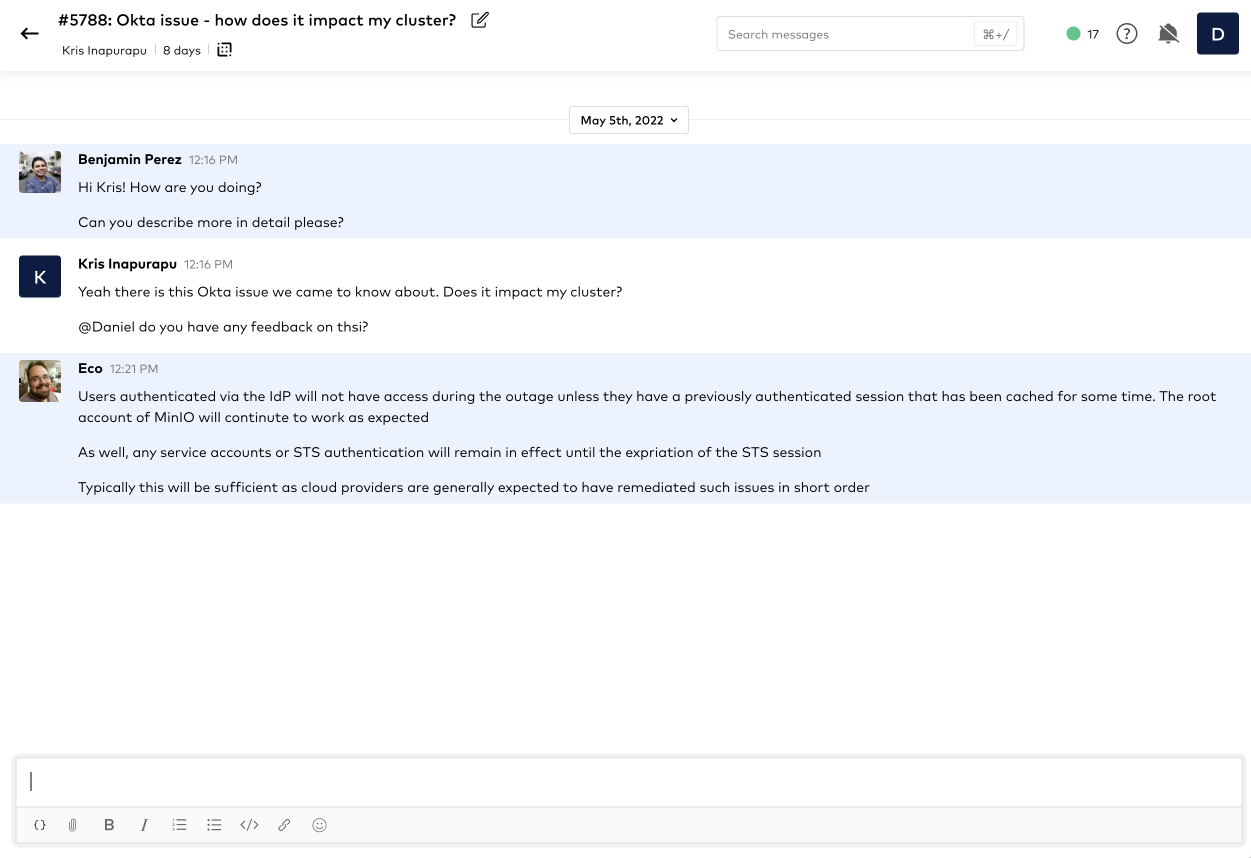Add a hyperlink with link icon
This screenshot has height=858, width=1251.
[285, 825]
